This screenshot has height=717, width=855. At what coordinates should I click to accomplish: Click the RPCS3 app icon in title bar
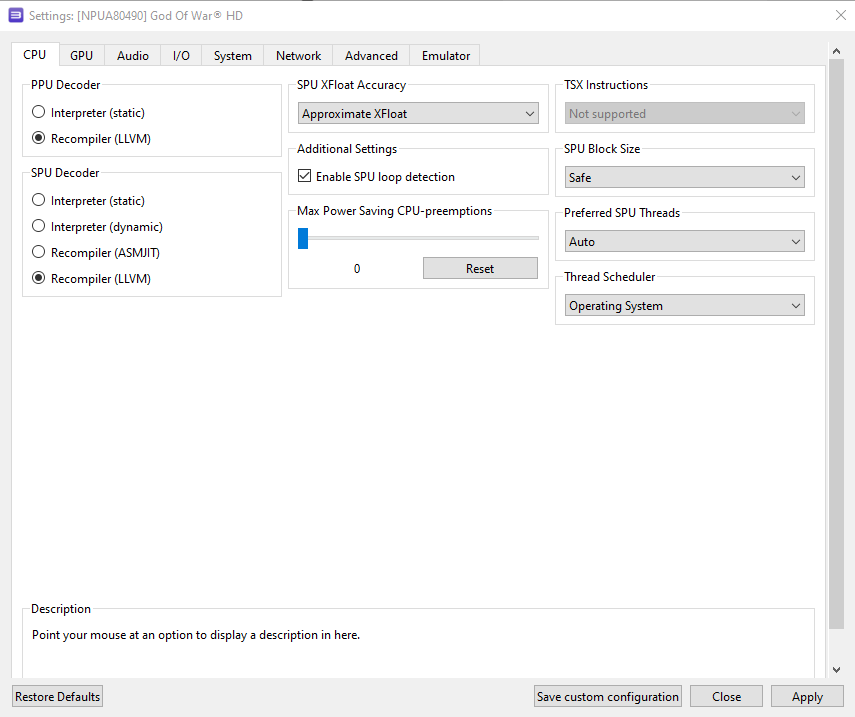click(16, 15)
